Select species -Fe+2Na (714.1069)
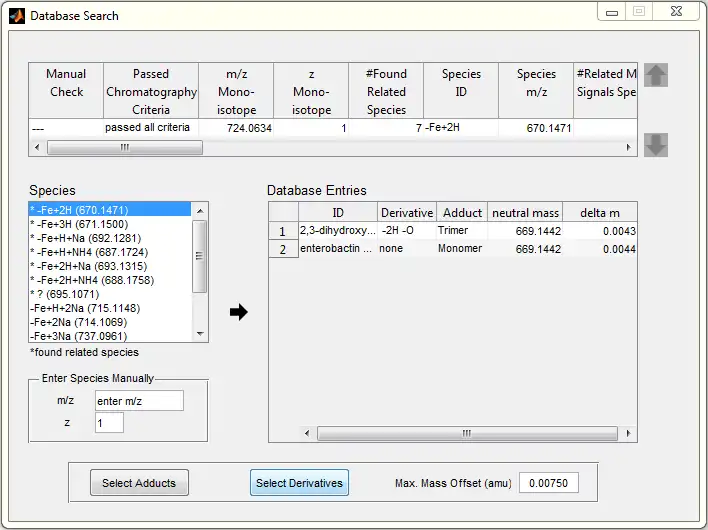Screen dimensions: 708x530 click(110, 322)
